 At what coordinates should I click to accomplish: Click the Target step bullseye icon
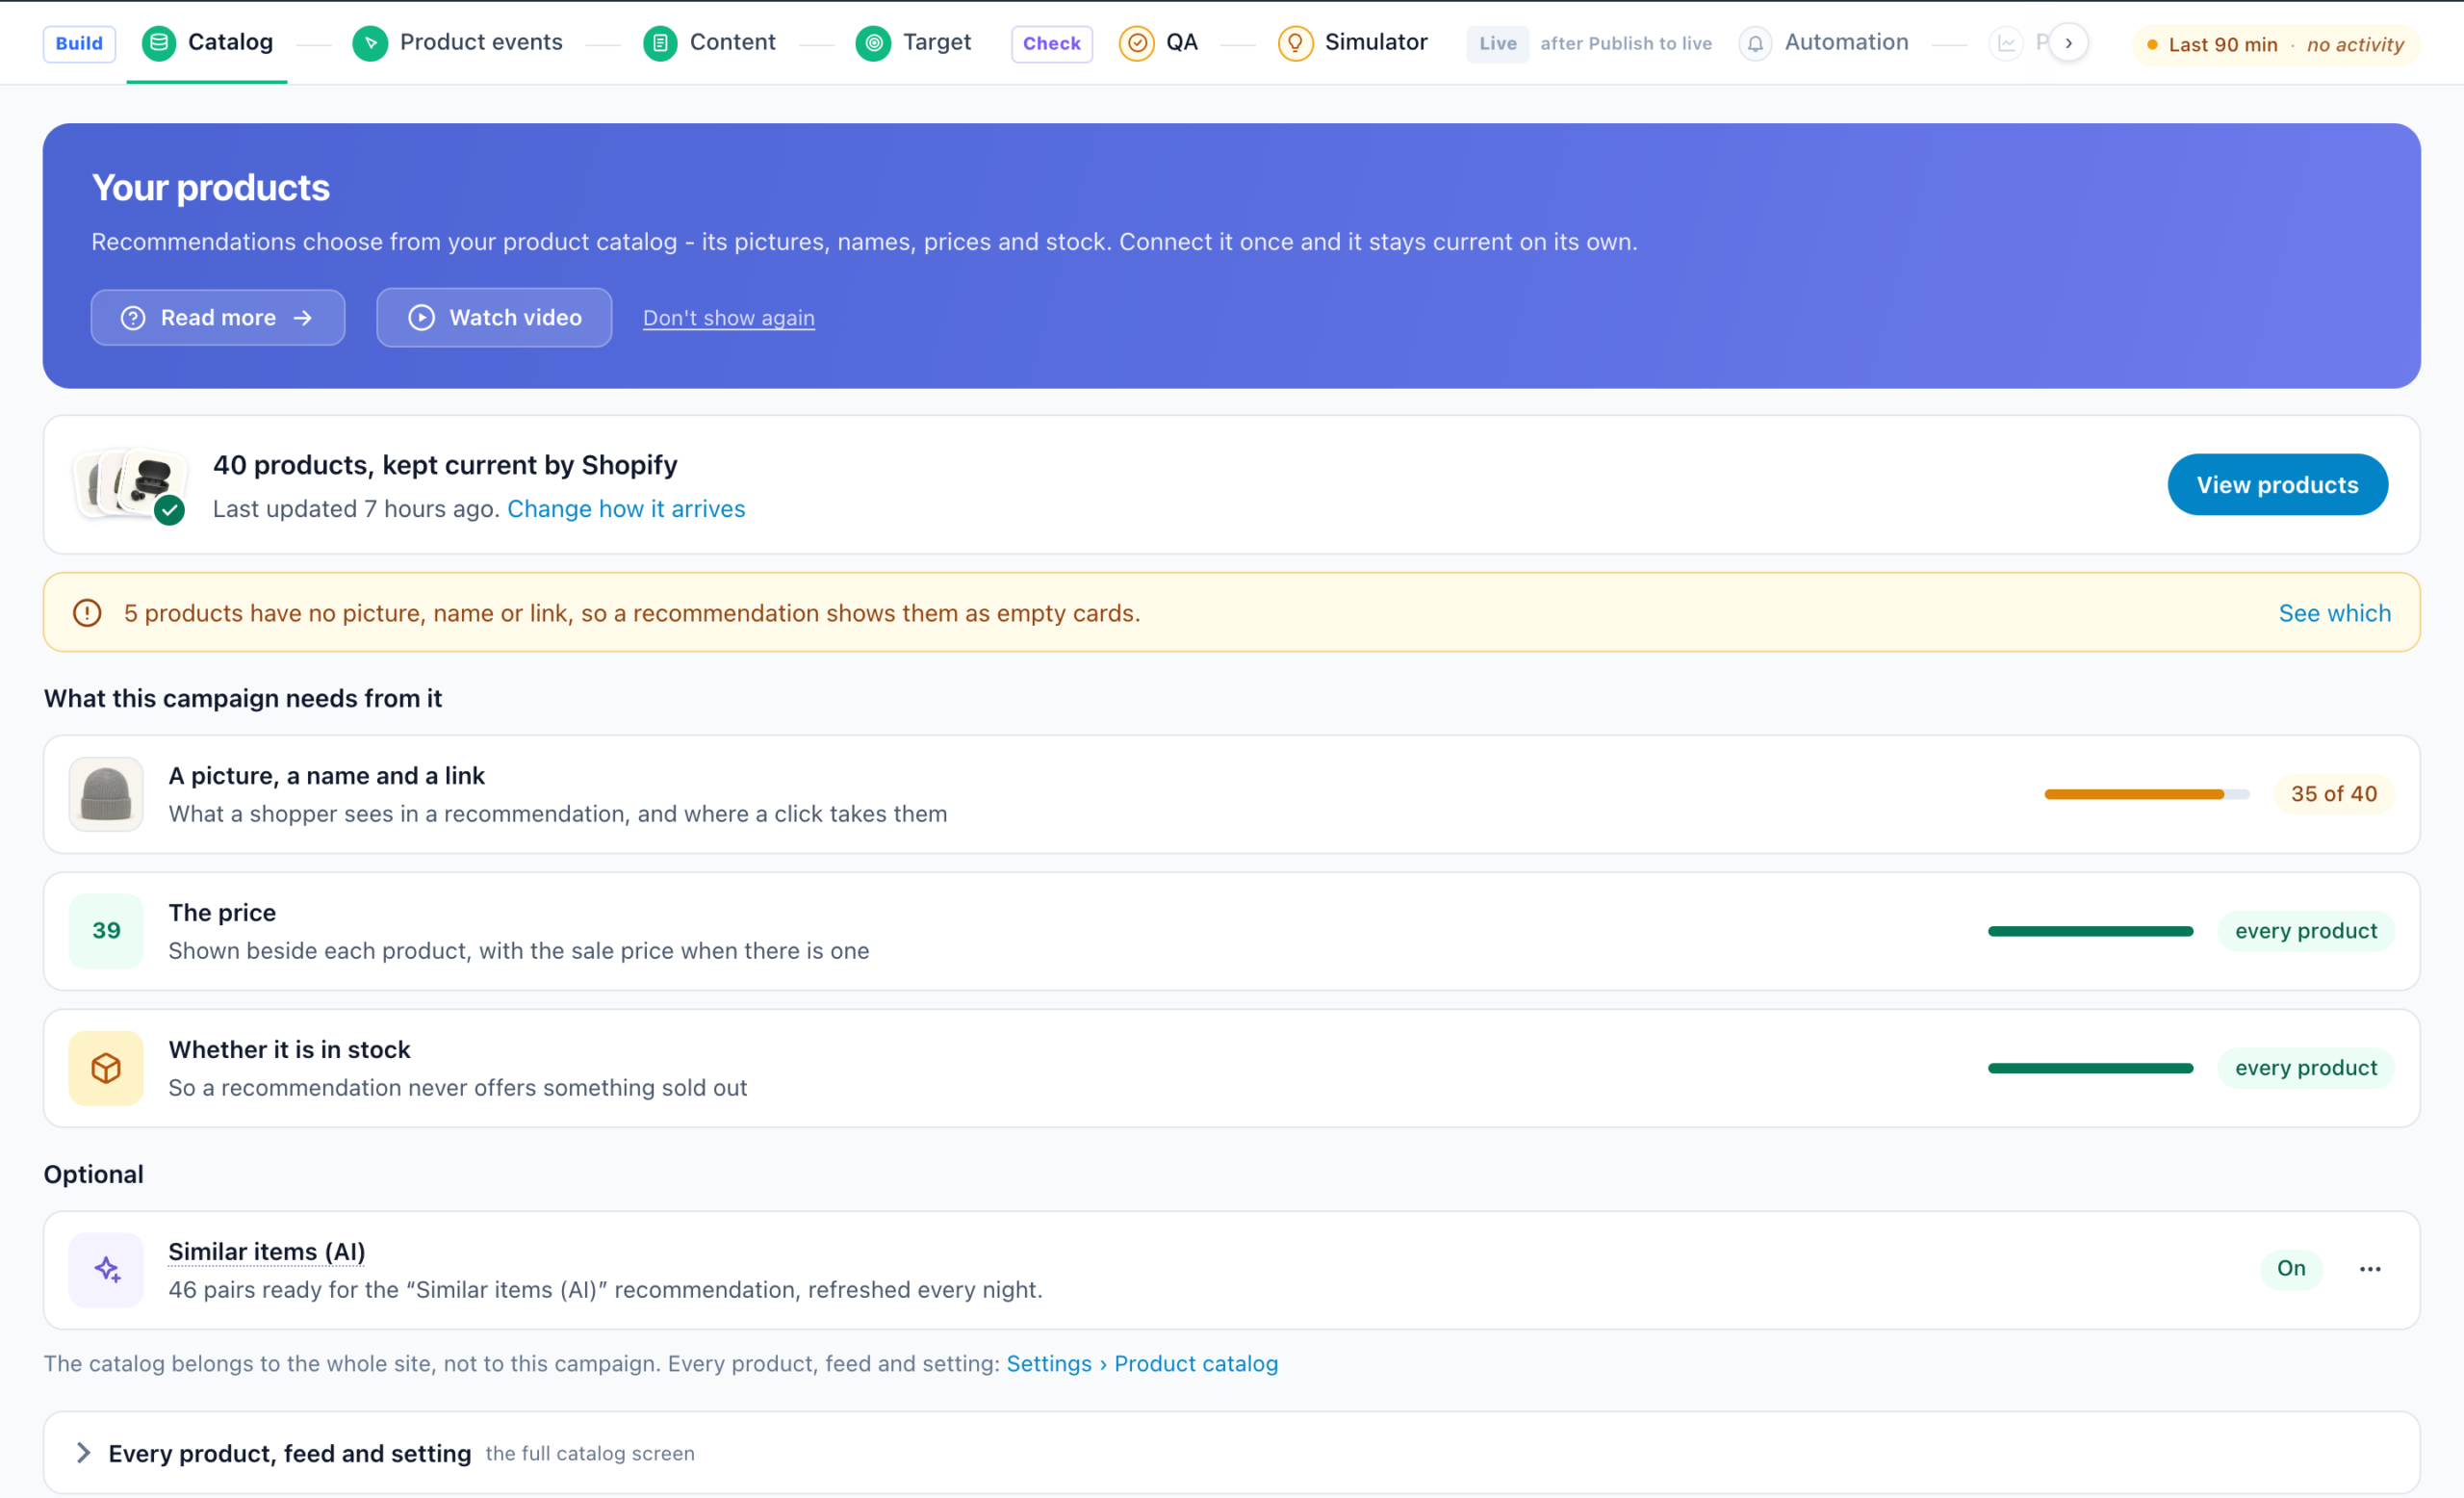pyautogui.click(x=873, y=43)
